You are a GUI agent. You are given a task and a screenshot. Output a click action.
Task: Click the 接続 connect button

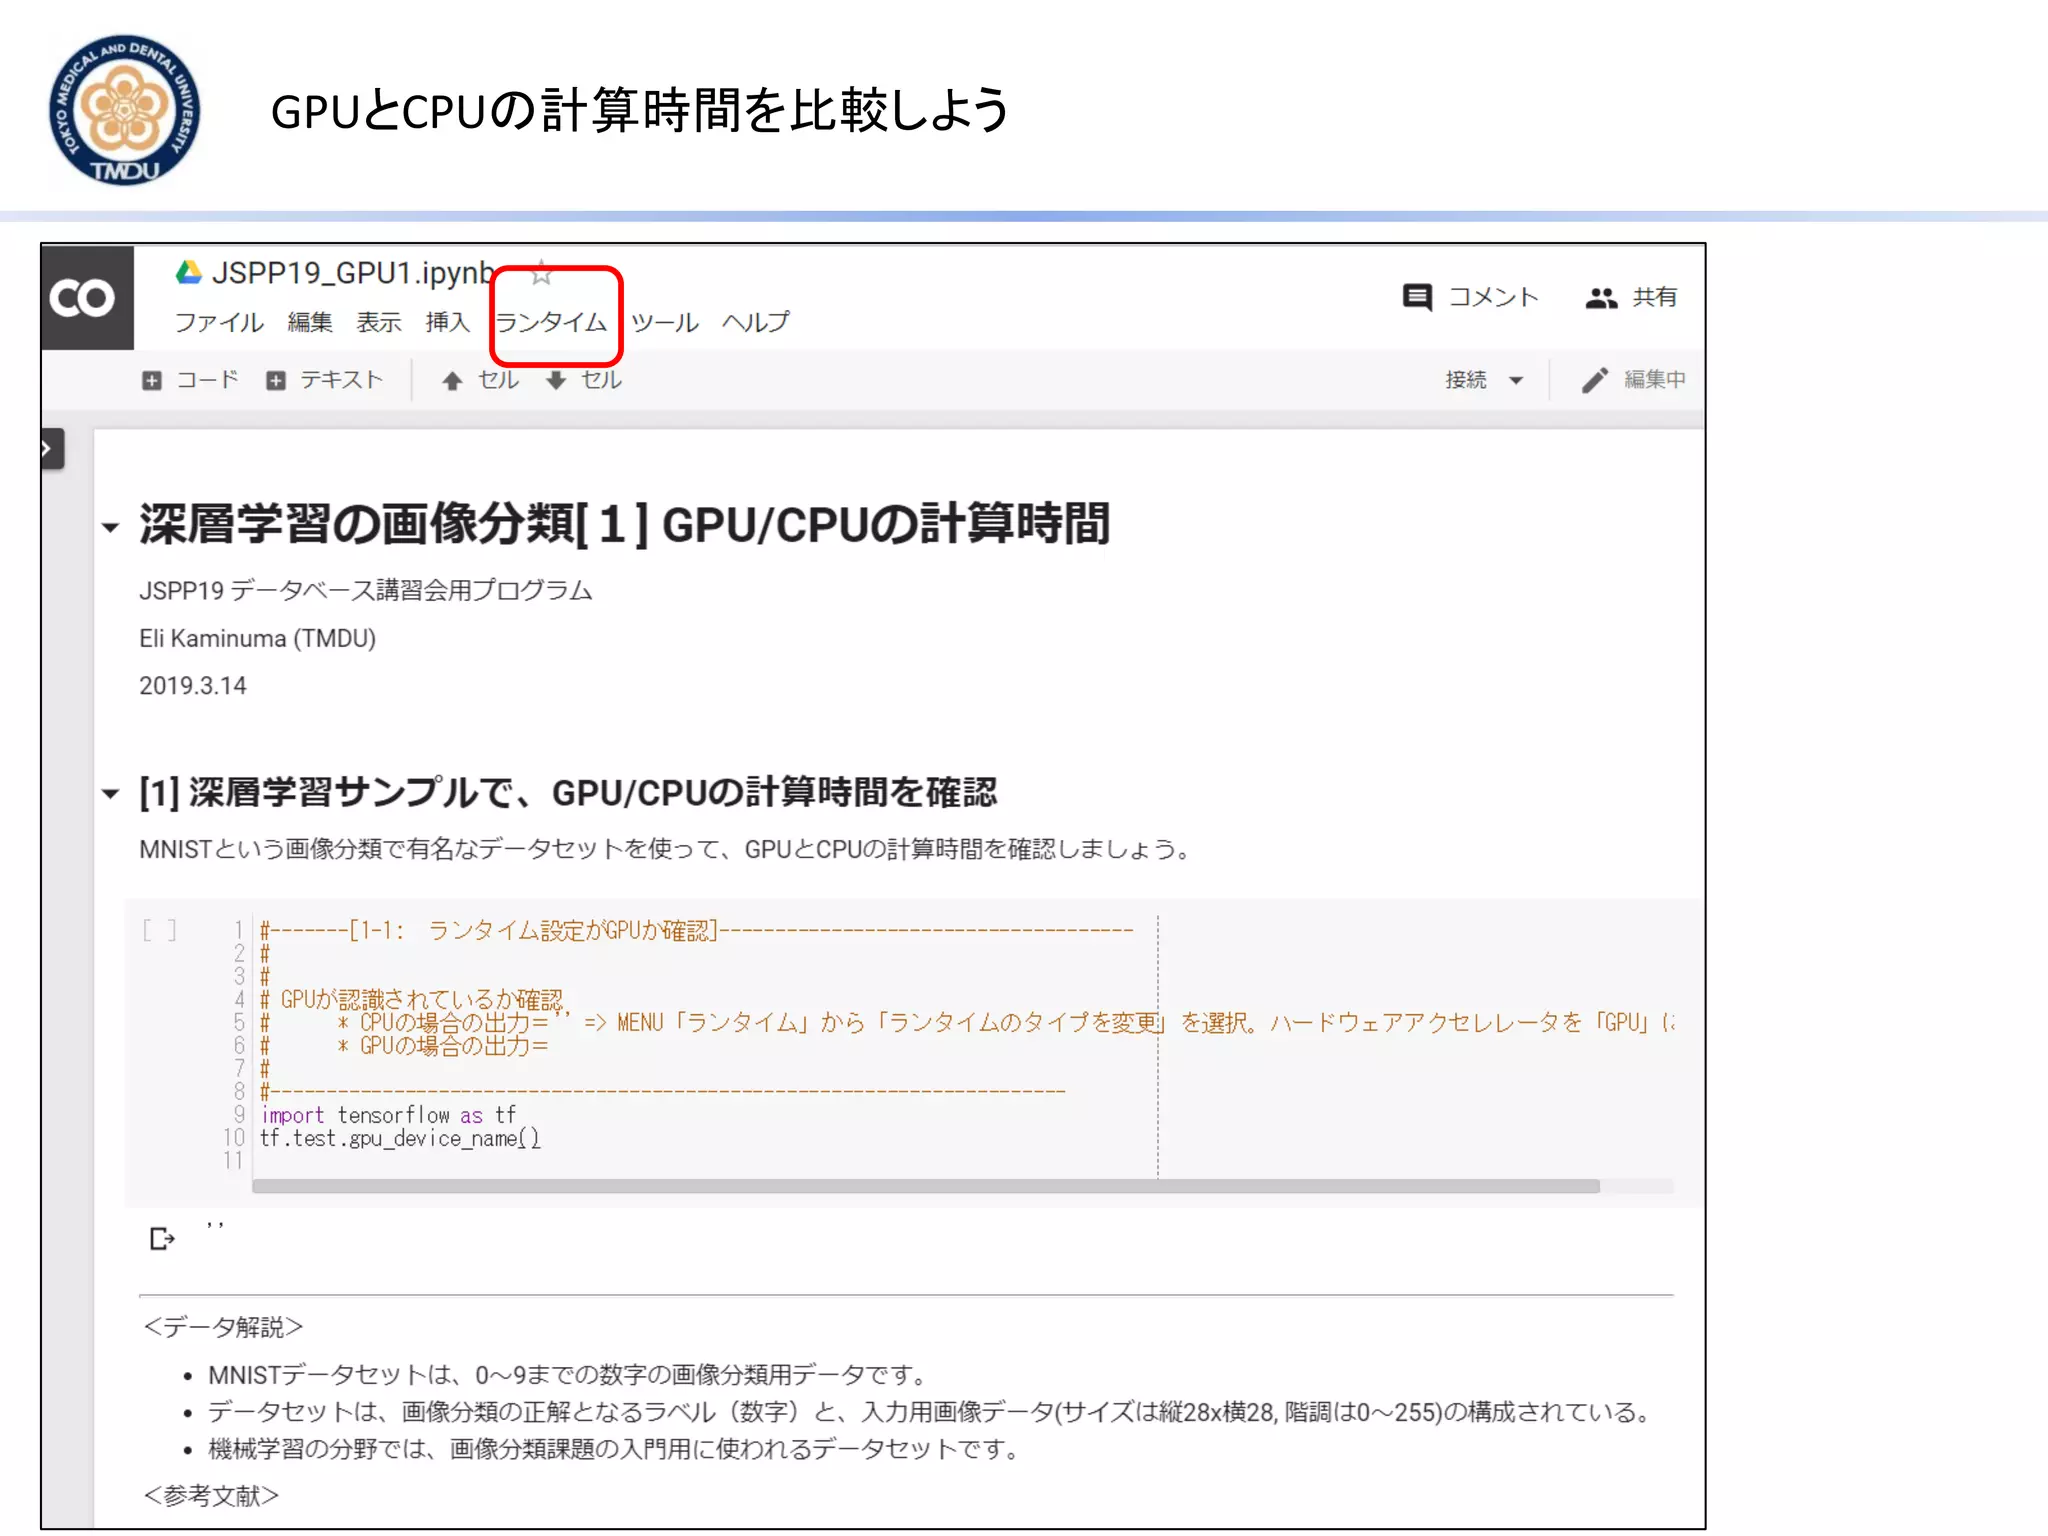[1466, 380]
